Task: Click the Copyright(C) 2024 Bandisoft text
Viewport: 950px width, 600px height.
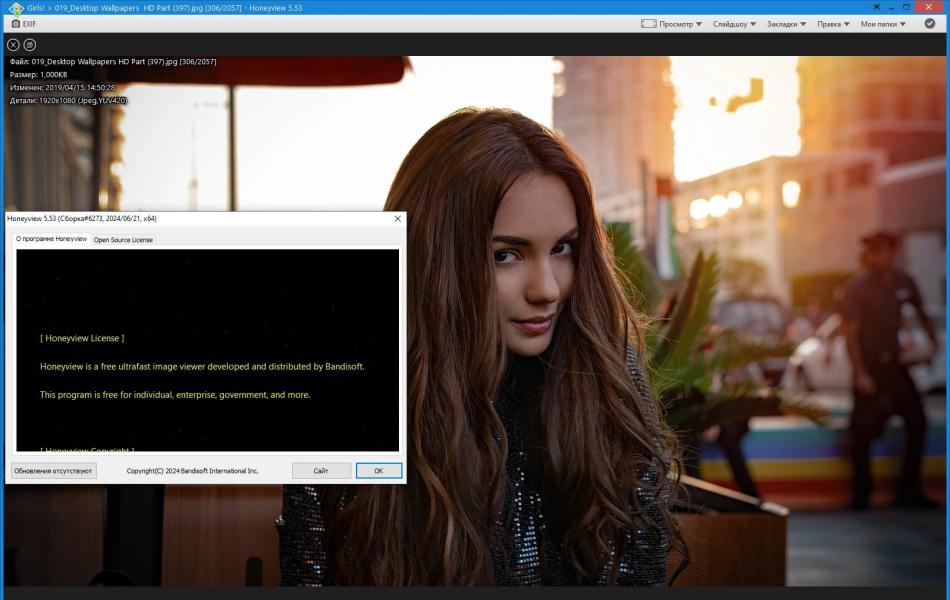Action: pos(193,471)
